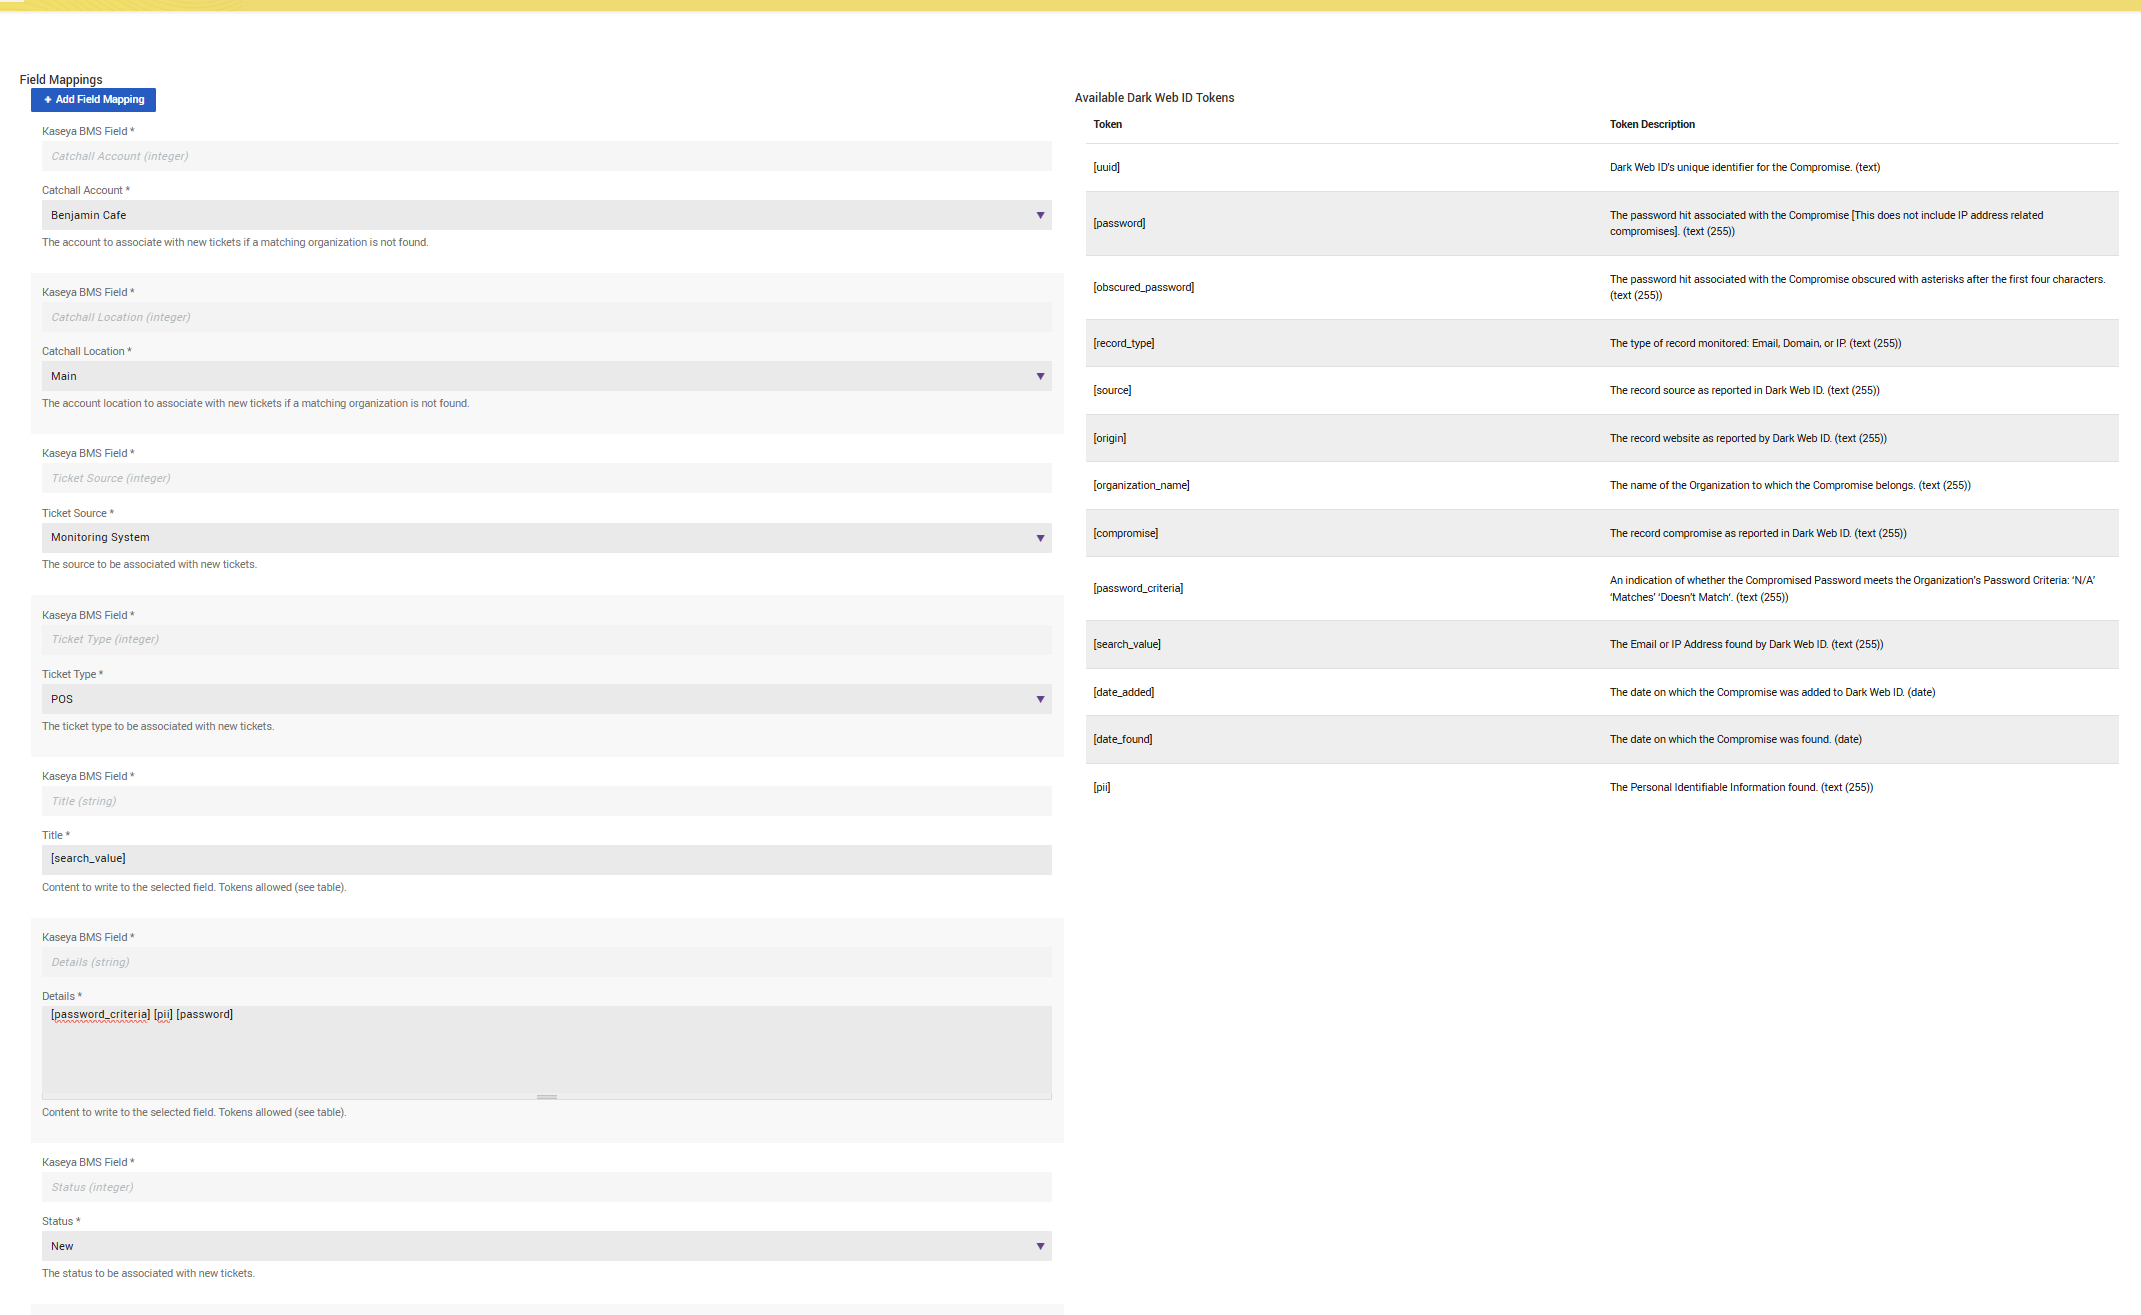Open the Ticket Source dropdown

tap(546, 538)
